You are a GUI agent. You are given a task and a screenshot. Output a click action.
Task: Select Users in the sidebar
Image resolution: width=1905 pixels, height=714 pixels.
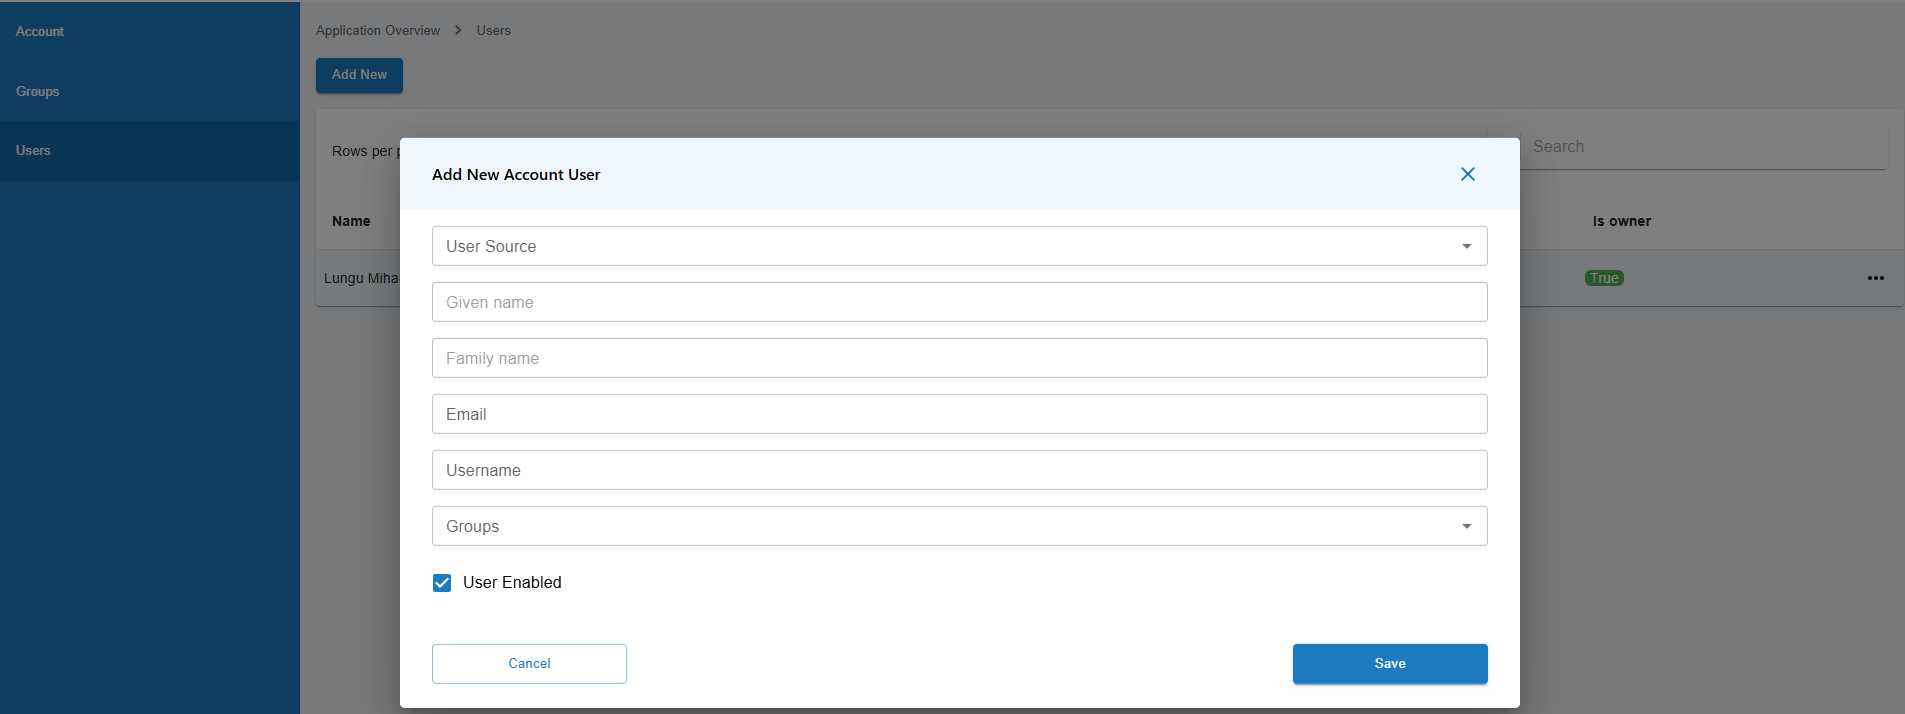tap(33, 151)
